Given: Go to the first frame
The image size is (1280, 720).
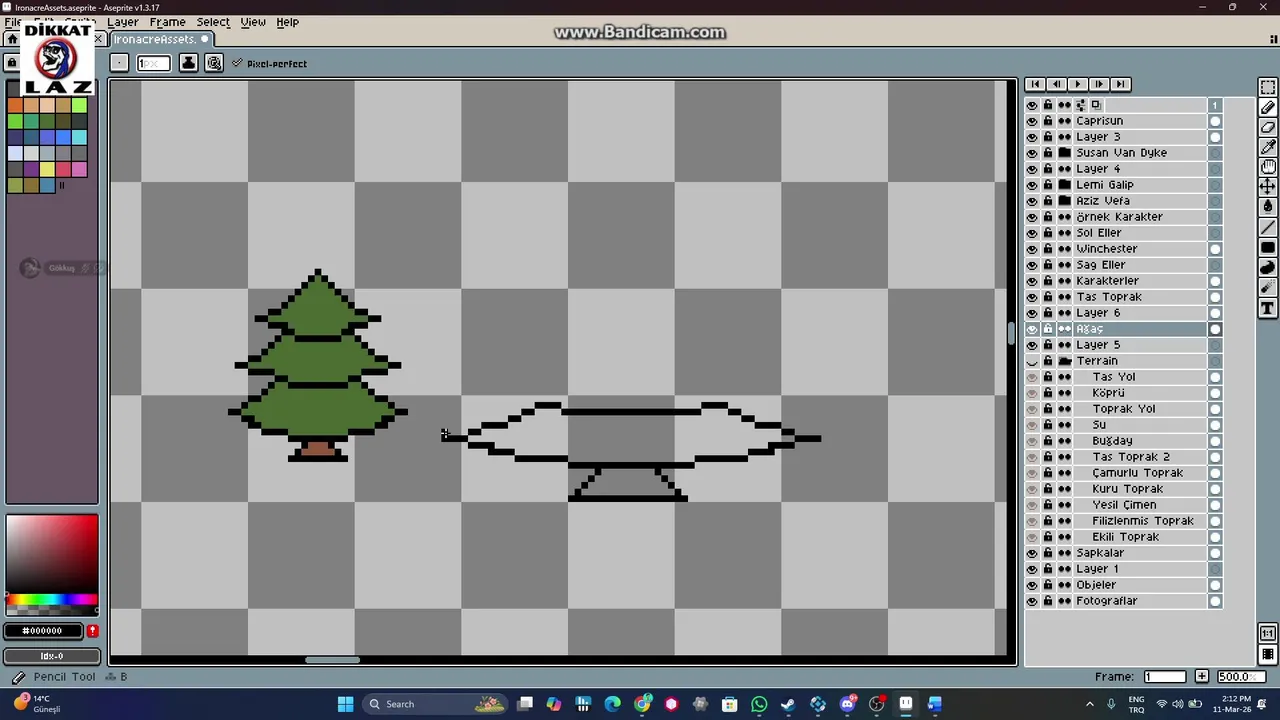Looking at the screenshot, I should point(1035,84).
